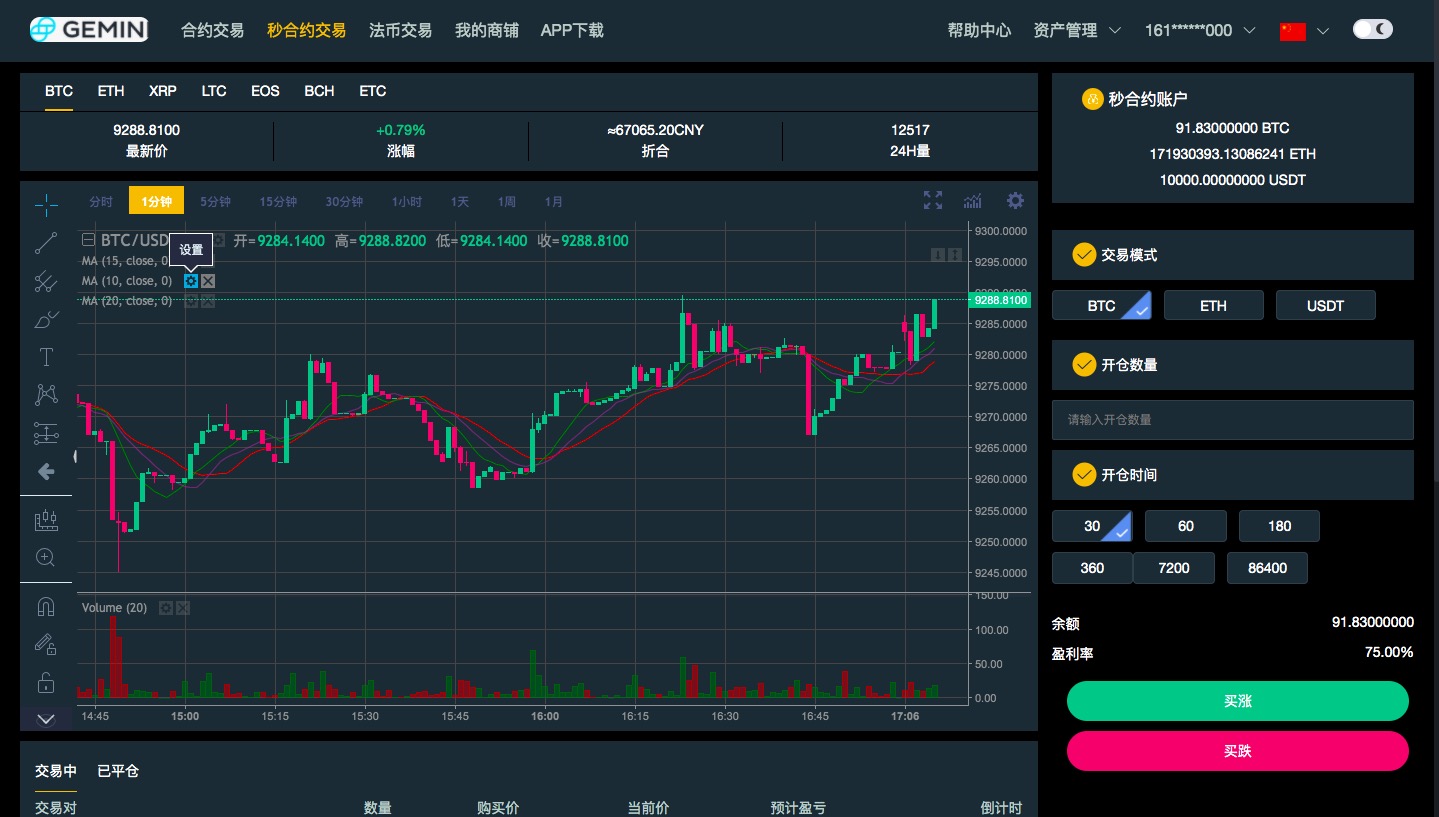The height and width of the screenshot is (817, 1439).
Task: Click the 请输入开仓数量 quantity input
Action: pyautogui.click(x=1233, y=420)
